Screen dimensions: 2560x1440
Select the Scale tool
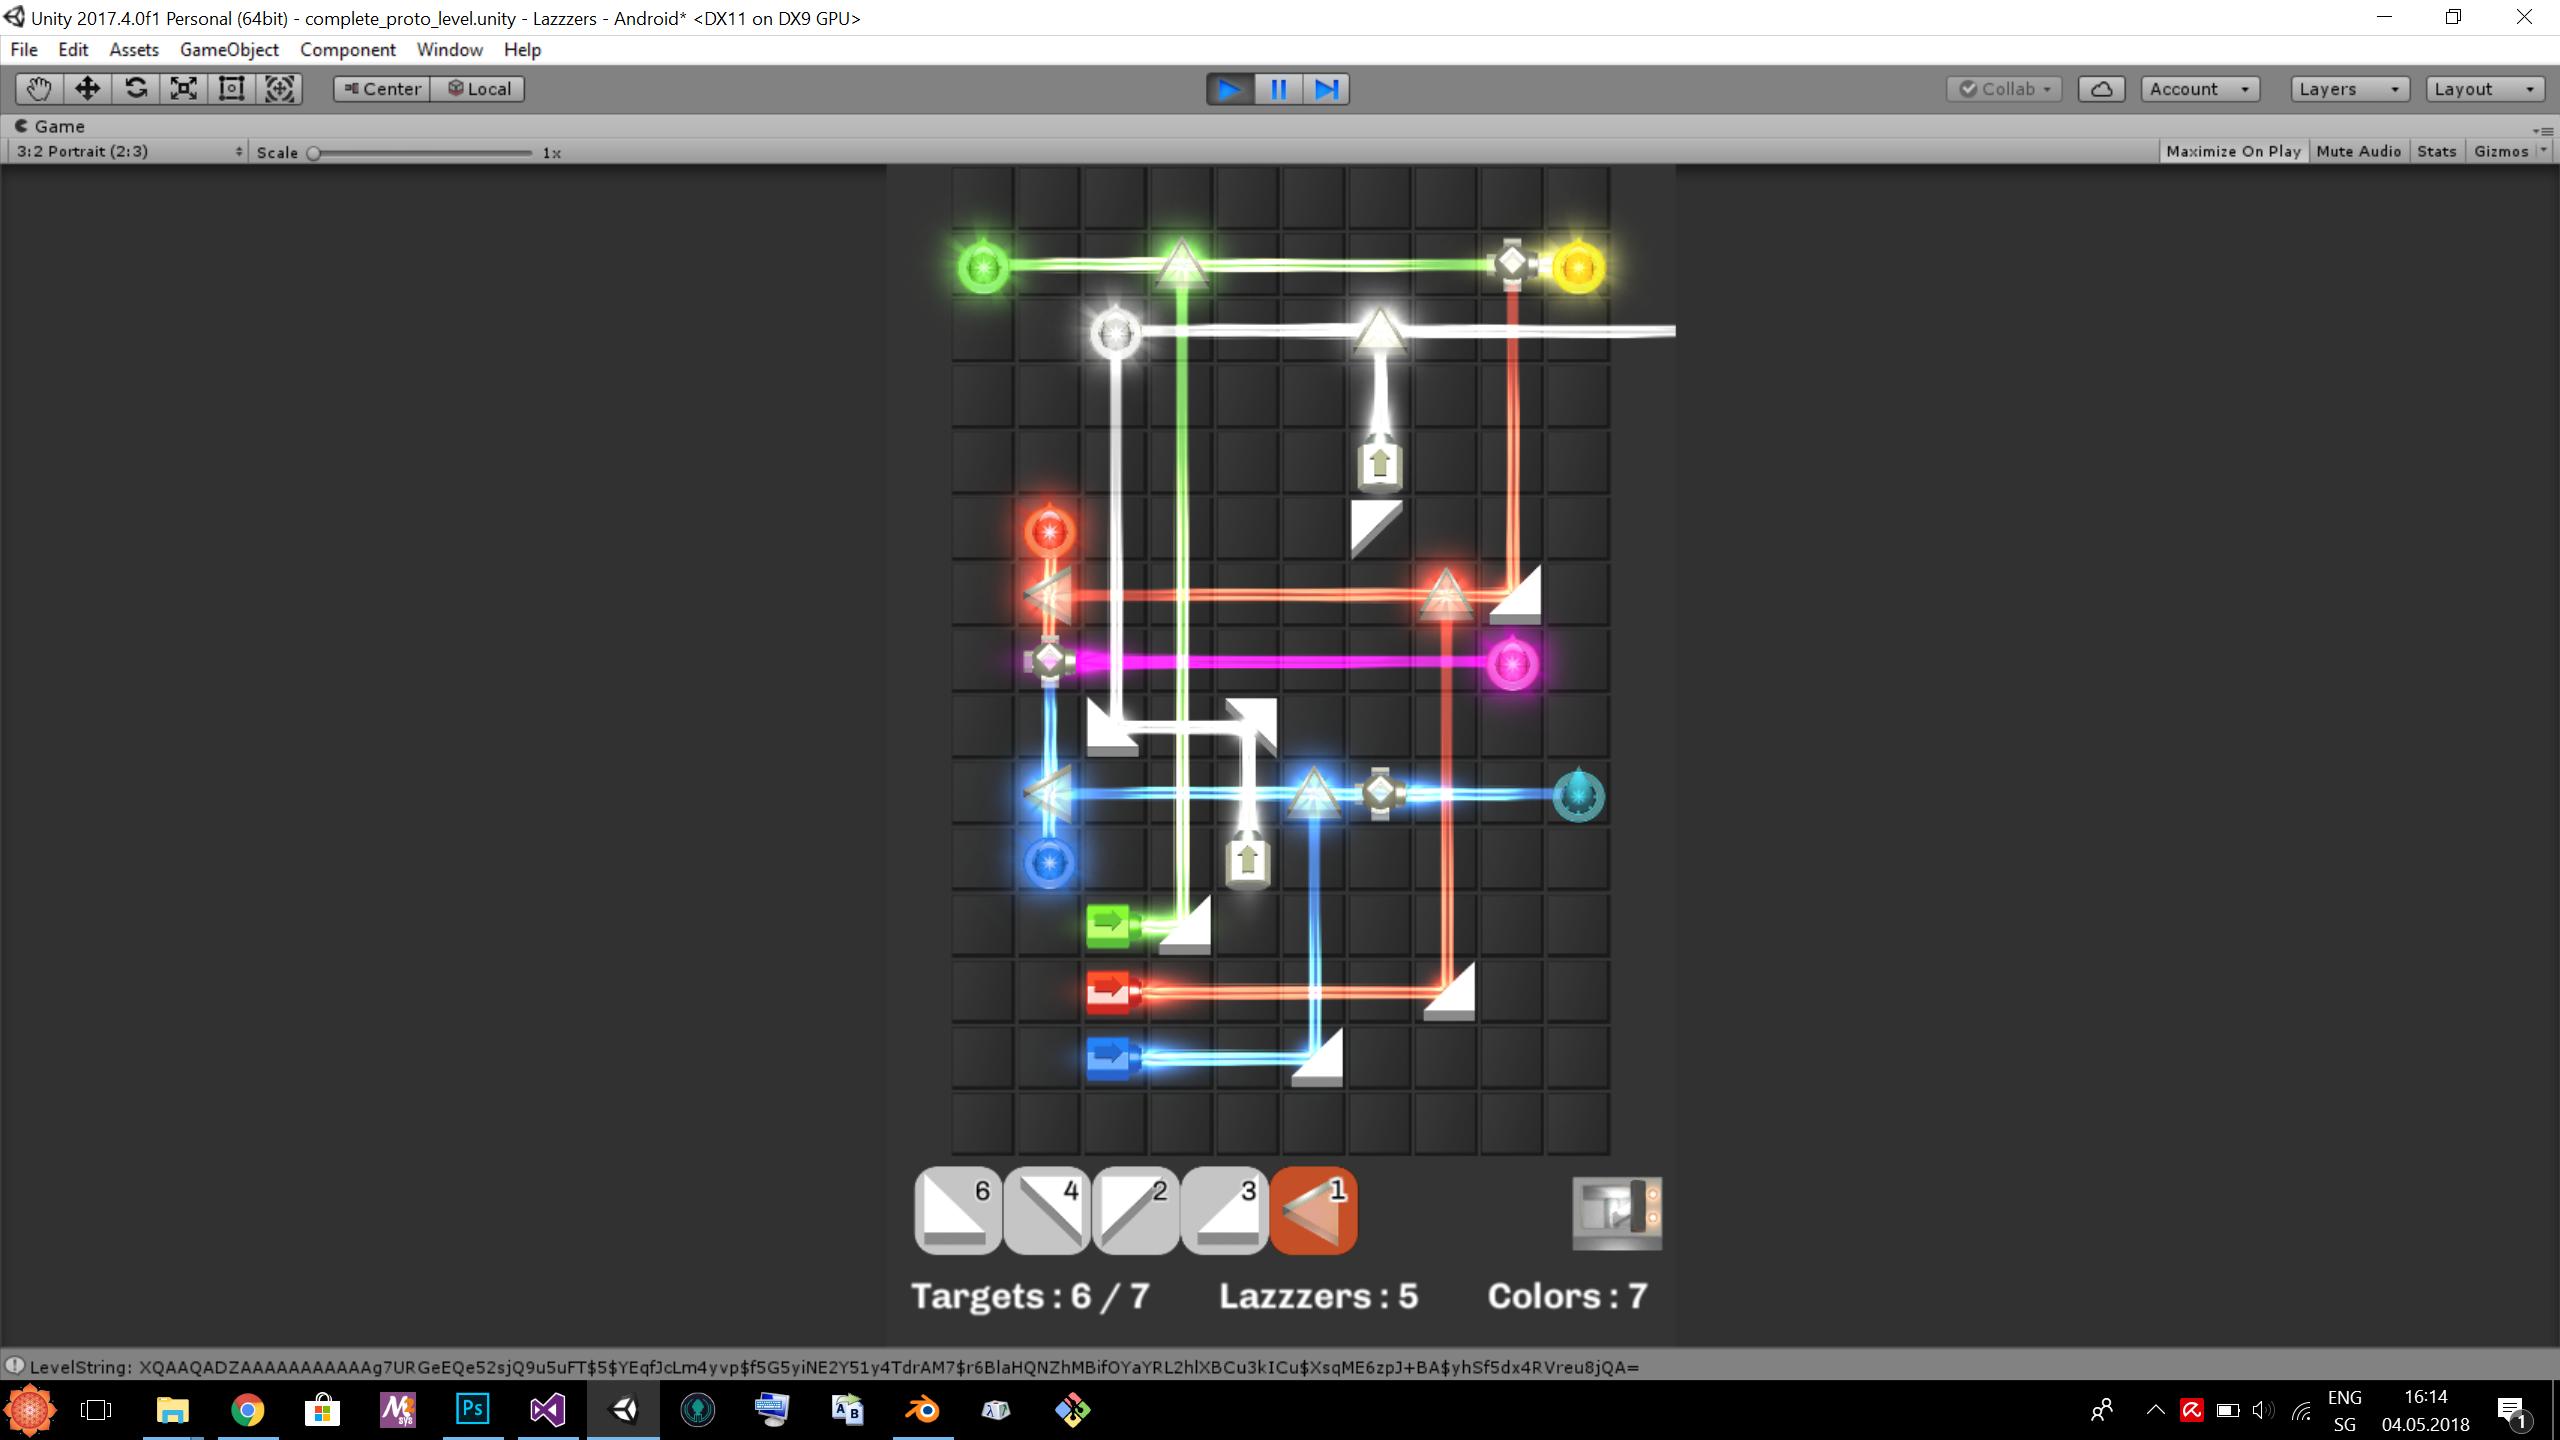[x=184, y=89]
